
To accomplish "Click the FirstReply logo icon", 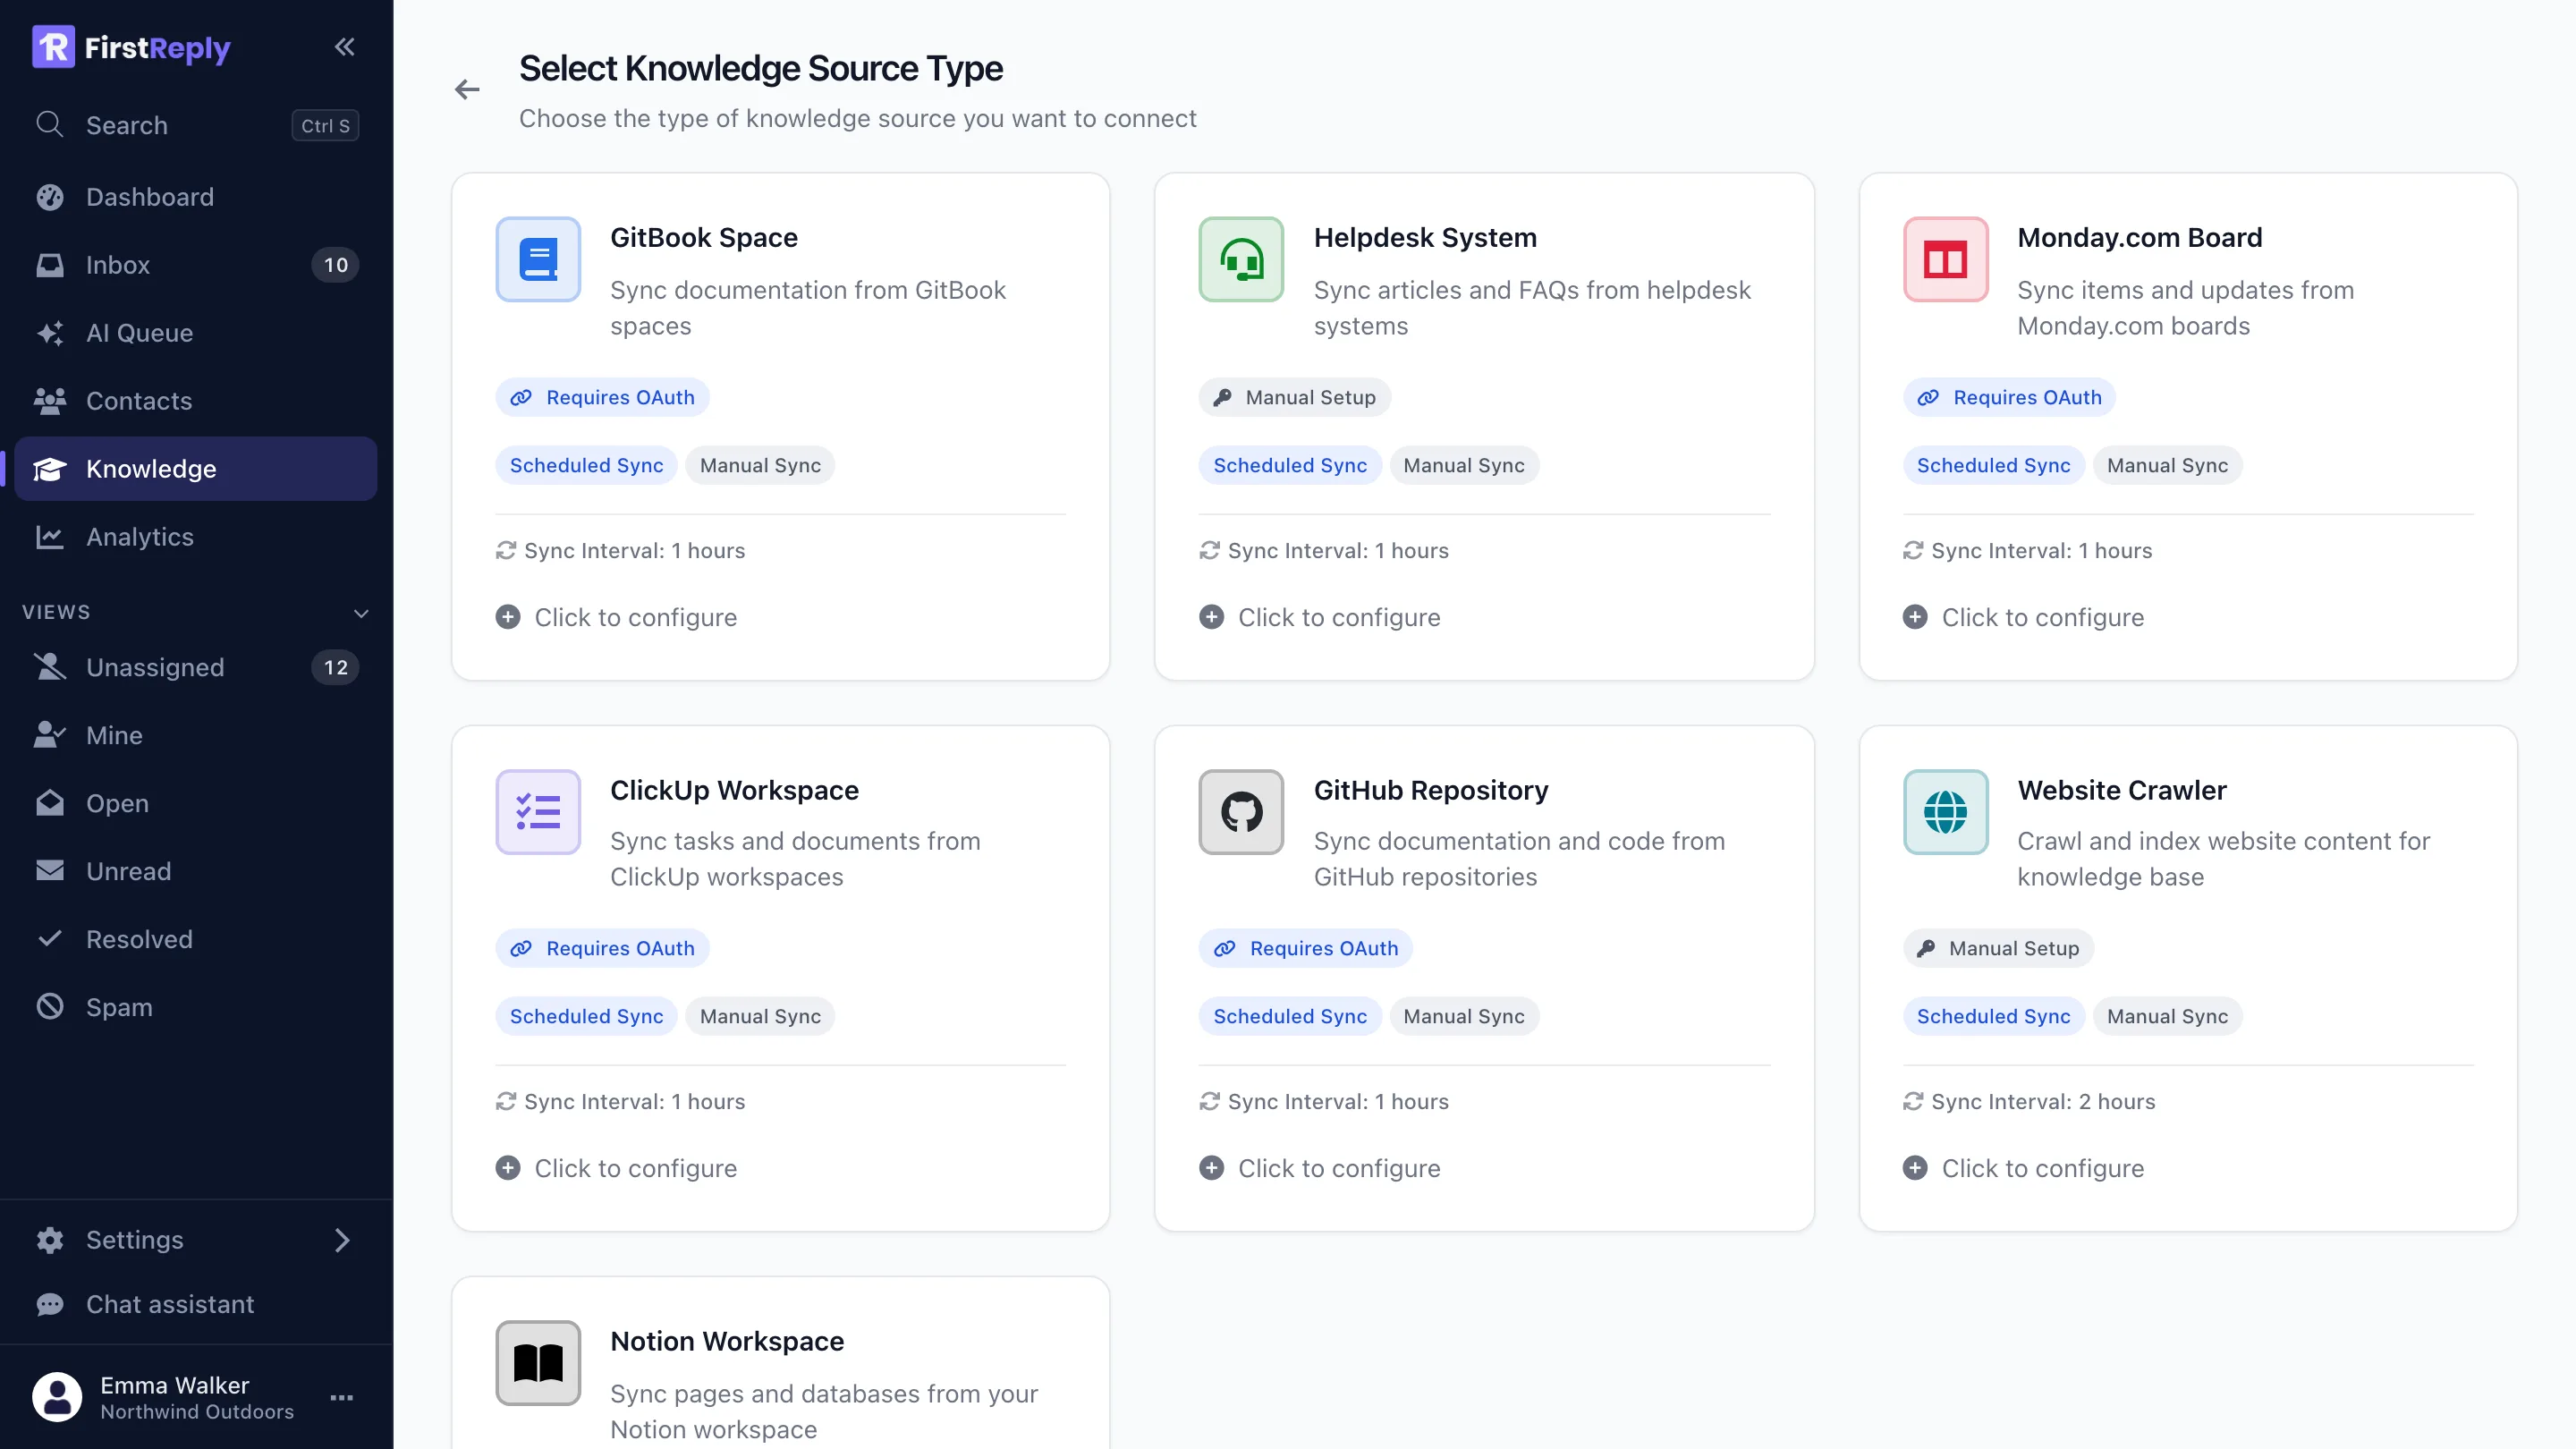I will pyautogui.click(x=53, y=47).
